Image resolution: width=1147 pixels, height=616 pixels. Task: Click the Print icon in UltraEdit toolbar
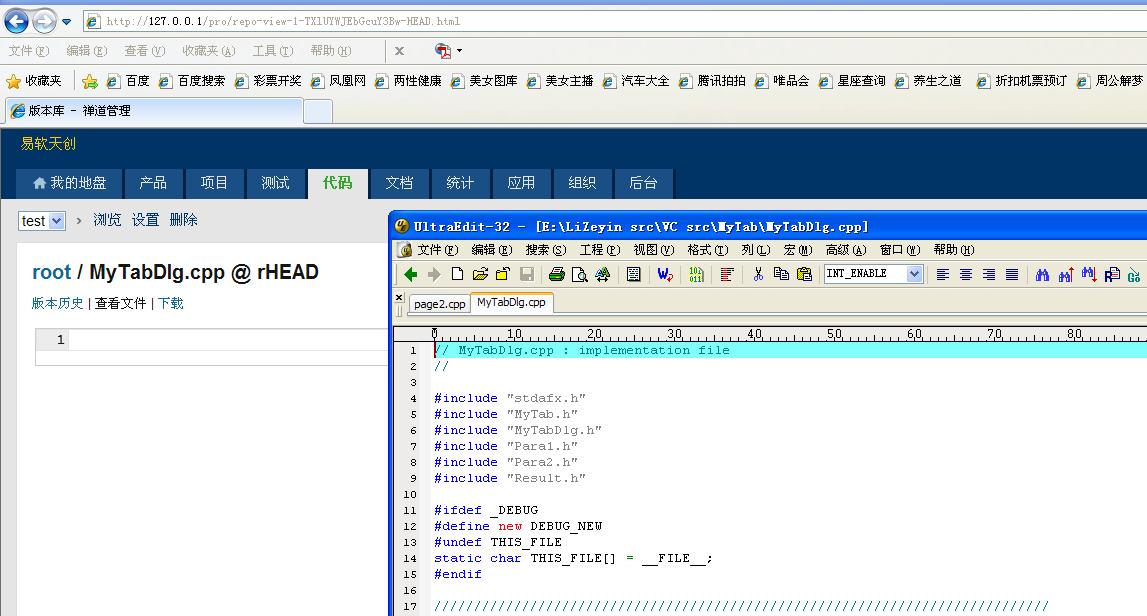tap(557, 274)
